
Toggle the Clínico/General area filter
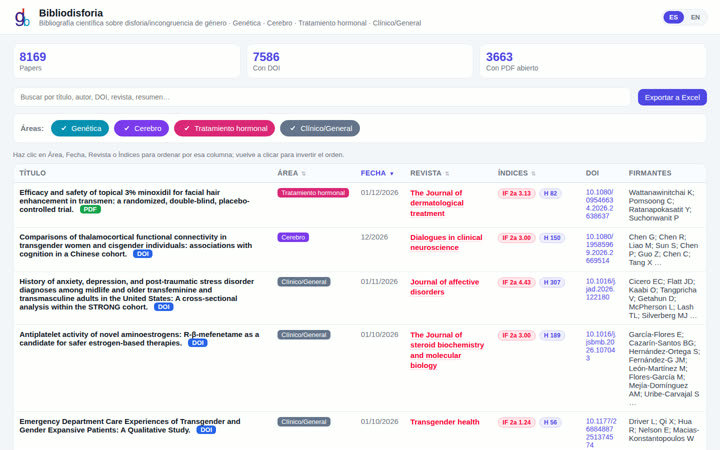click(x=320, y=128)
